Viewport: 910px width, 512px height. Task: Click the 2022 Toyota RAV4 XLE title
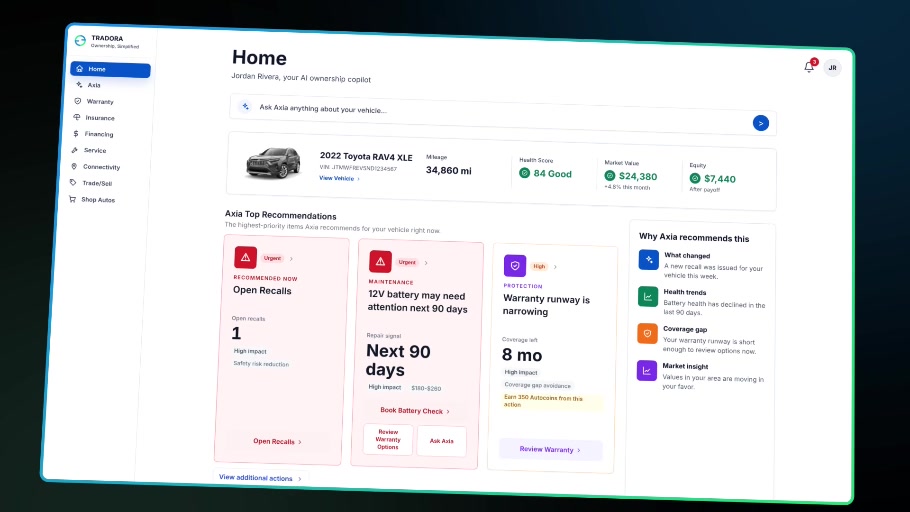coord(366,157)
